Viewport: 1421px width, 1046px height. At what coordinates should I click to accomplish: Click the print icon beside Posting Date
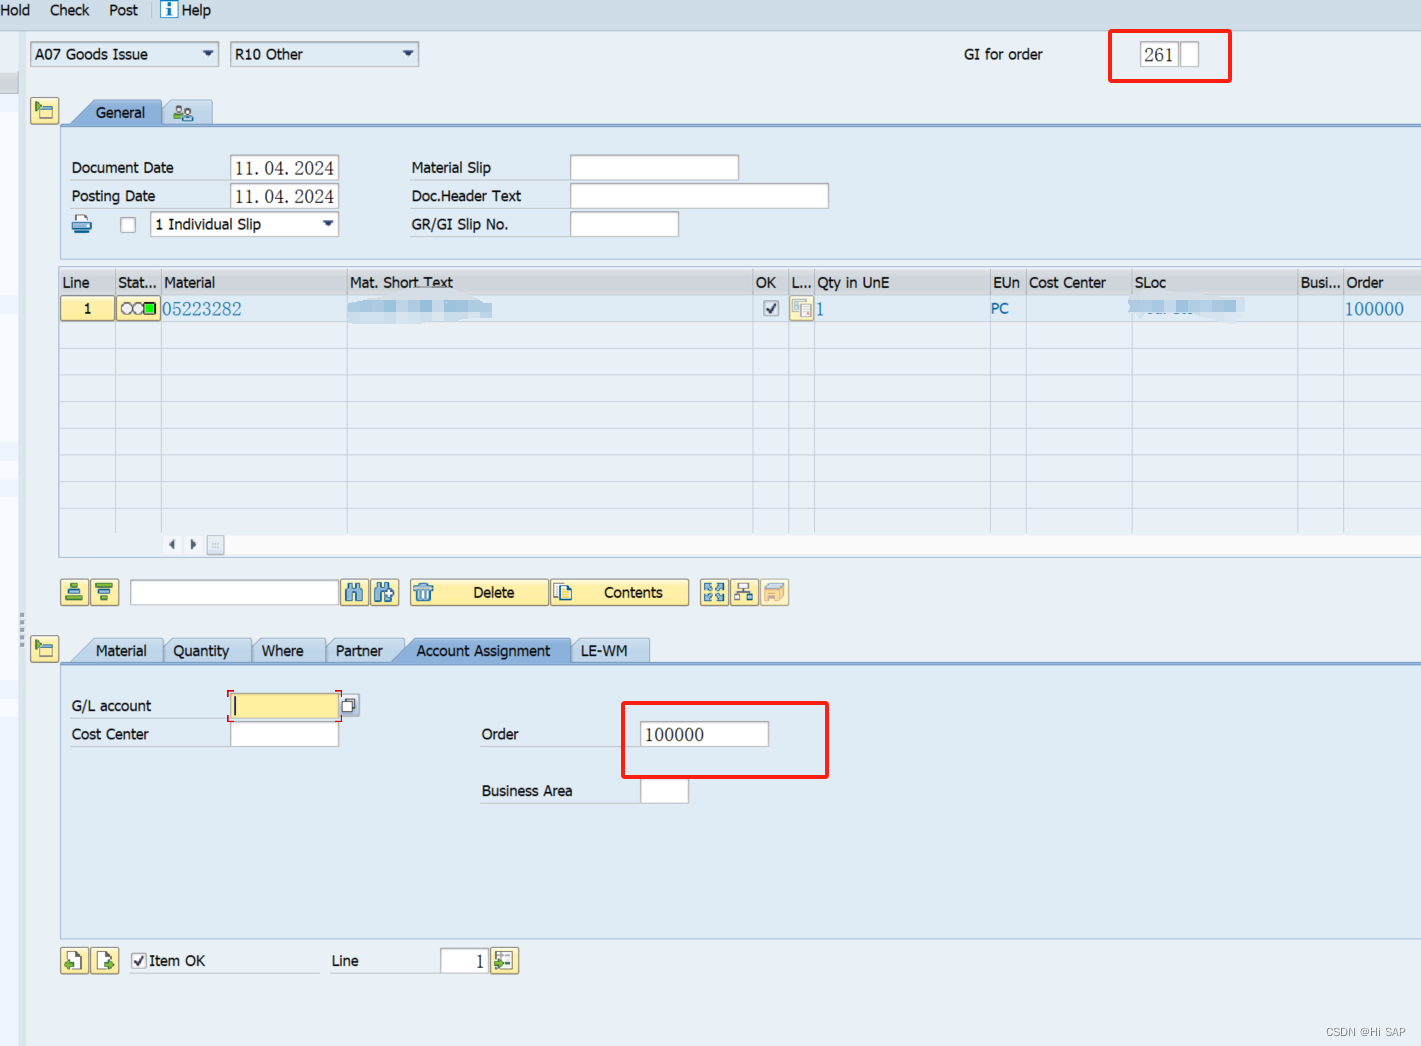pos(81,224)
